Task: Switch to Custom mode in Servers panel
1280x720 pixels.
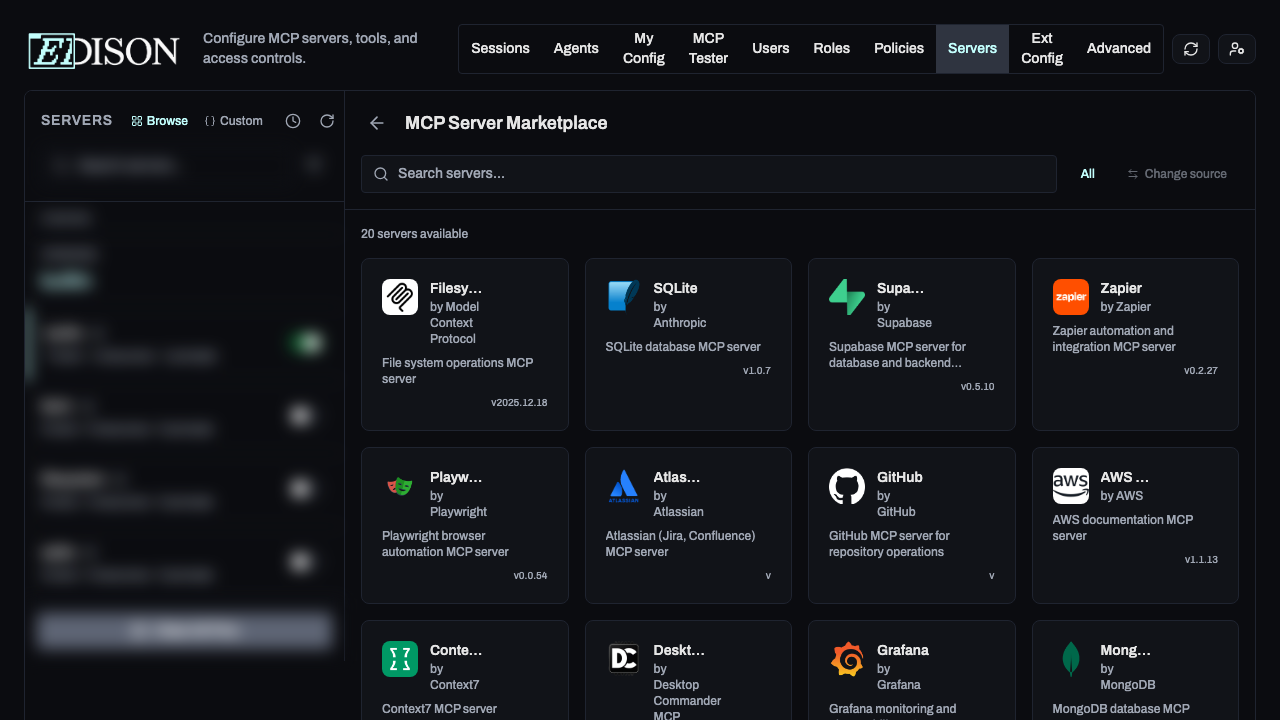Action: click(234, 121)
